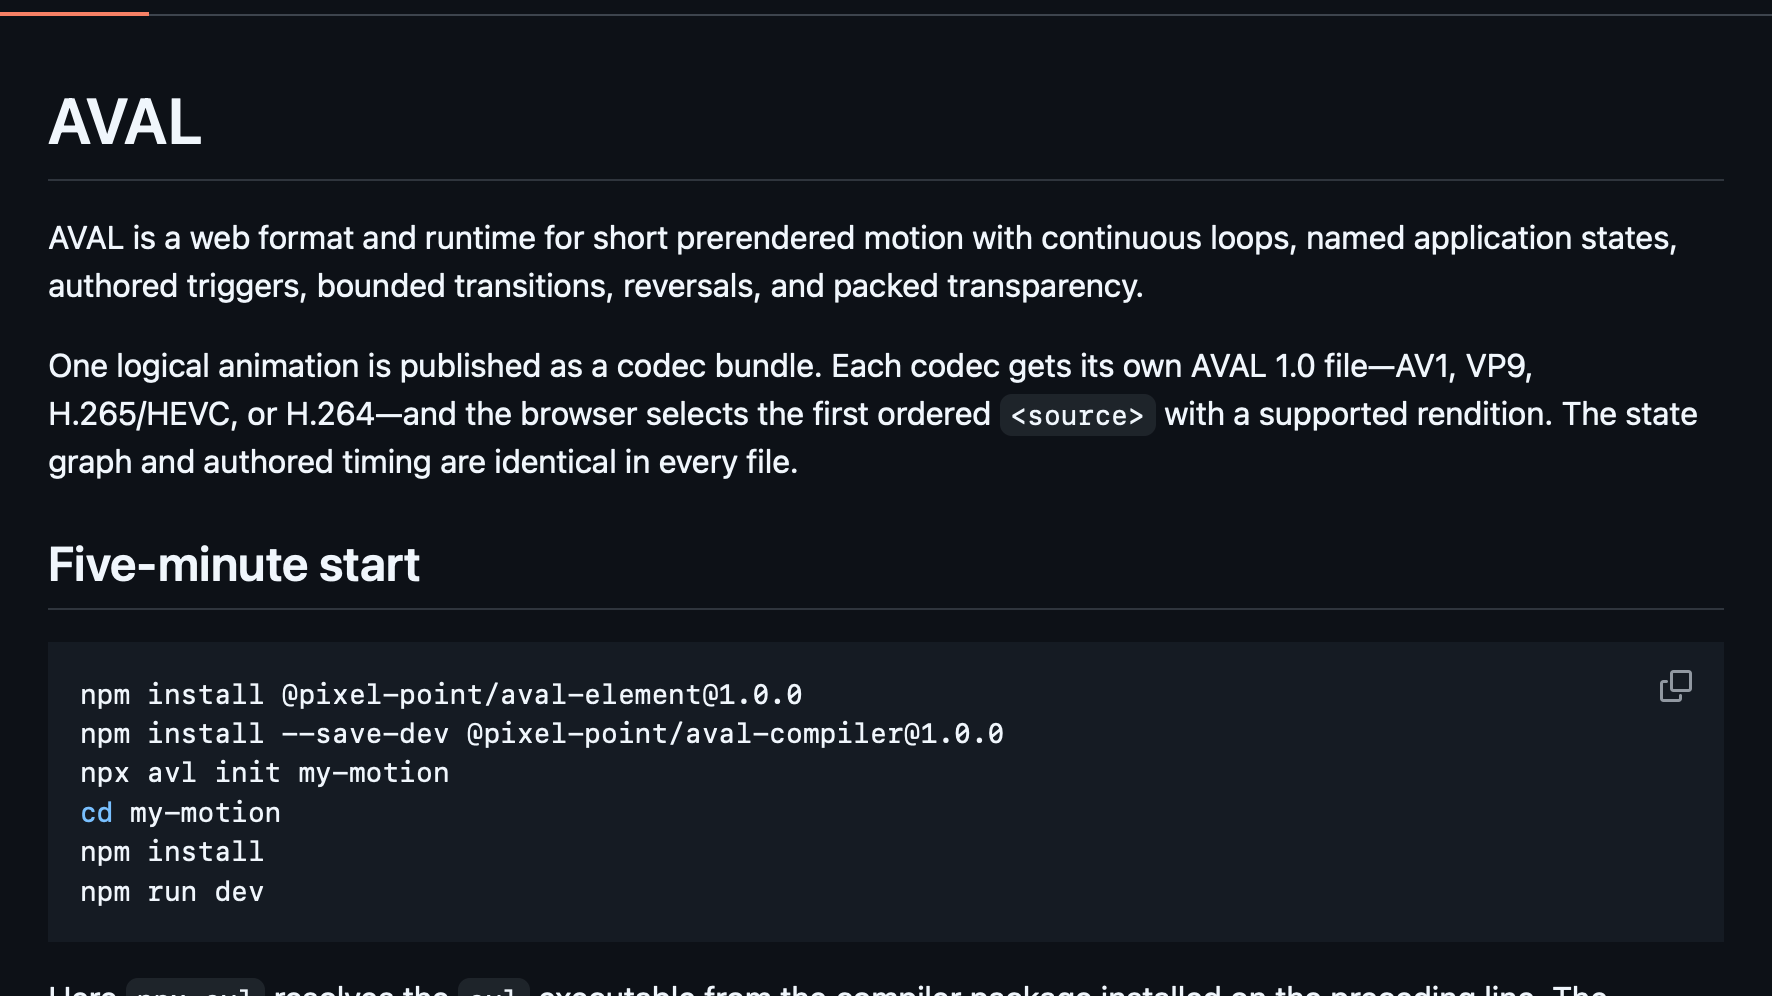
Task: Select the Five-minute start heading
Action: point(234,565)
